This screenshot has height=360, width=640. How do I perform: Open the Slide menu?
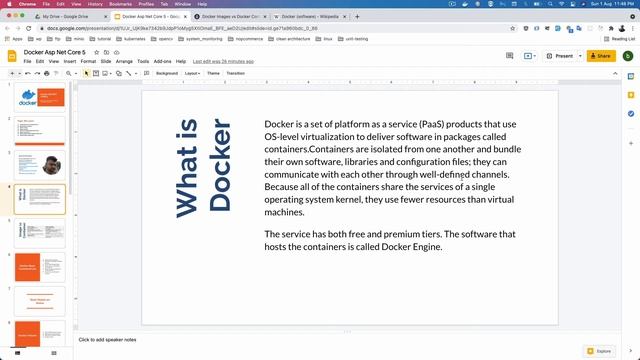click(106, 61)
